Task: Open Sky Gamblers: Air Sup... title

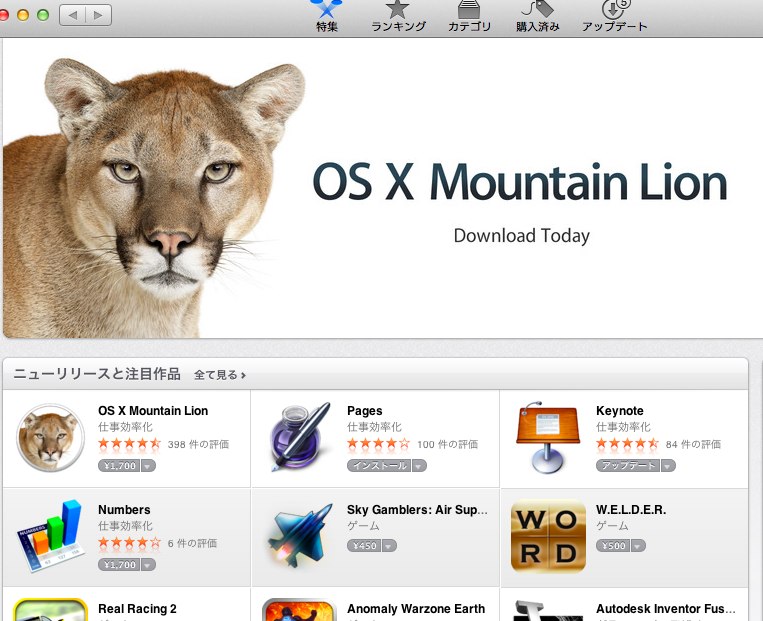Action: [x=417, y=510]
